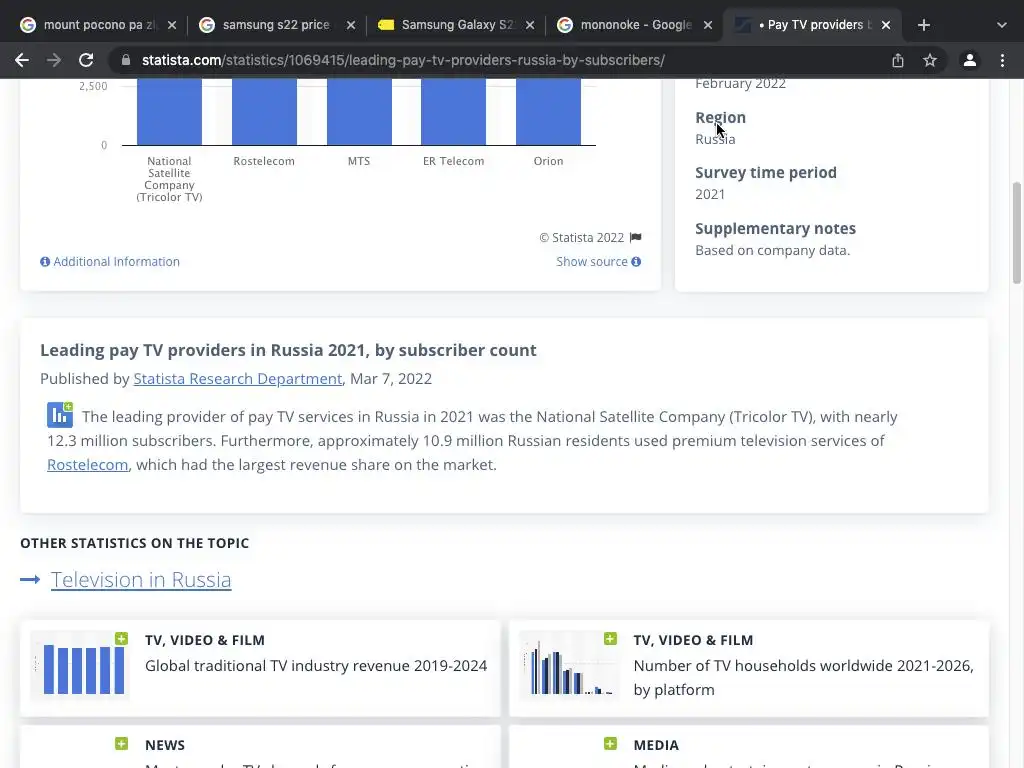Click the browser forward arrow
1024x768 pixels.
point(54,60)
